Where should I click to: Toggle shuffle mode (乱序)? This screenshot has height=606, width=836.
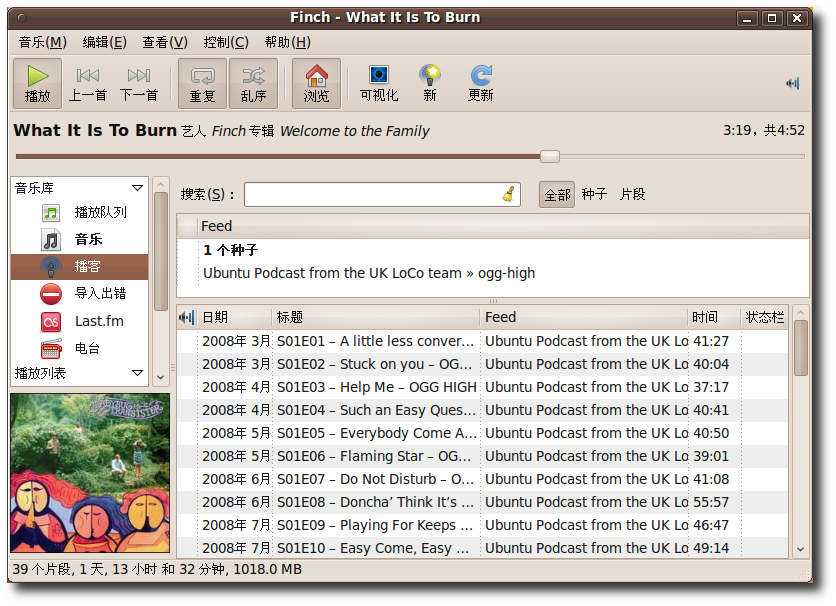[x=253, y=84]
